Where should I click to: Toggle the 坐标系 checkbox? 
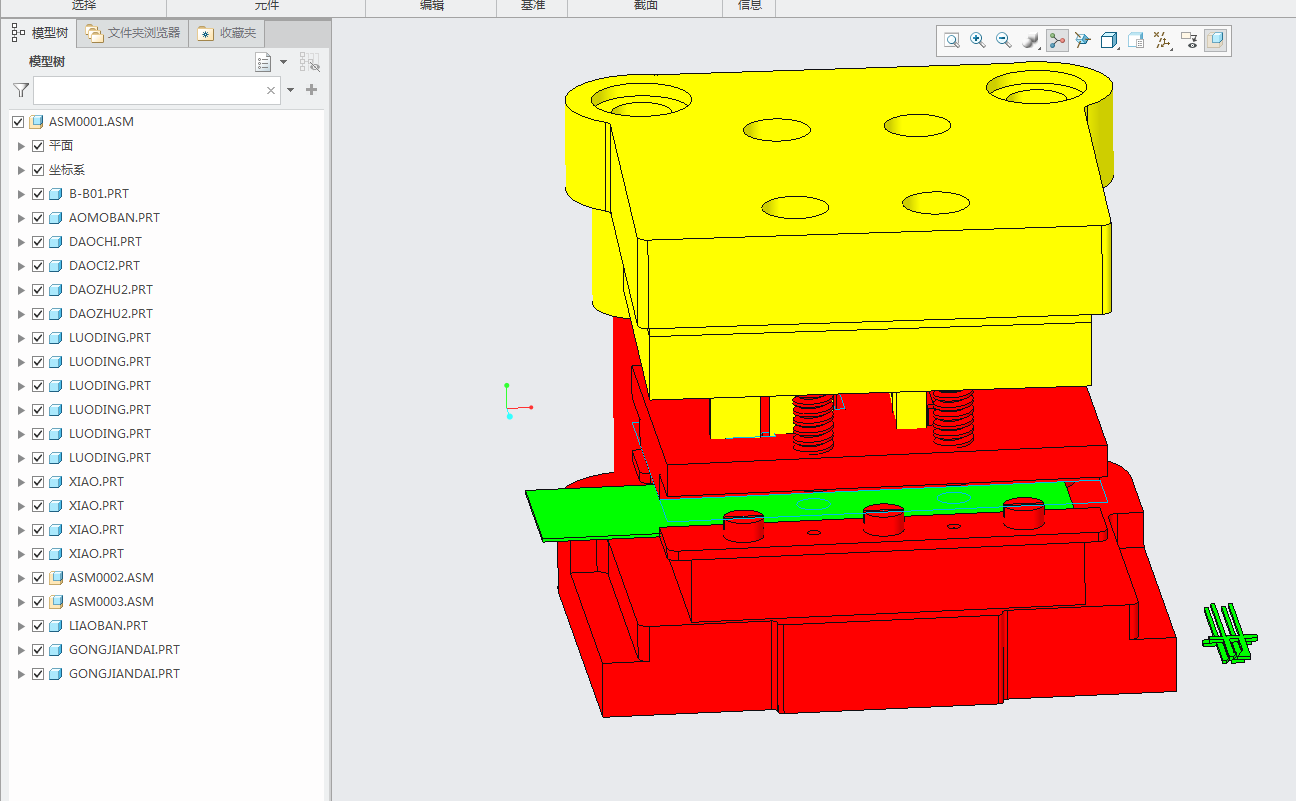click(x=38, y=170)
